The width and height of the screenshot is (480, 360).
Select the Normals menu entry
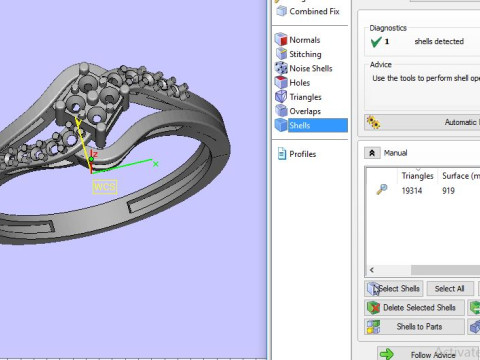click(x=305, y=40)
